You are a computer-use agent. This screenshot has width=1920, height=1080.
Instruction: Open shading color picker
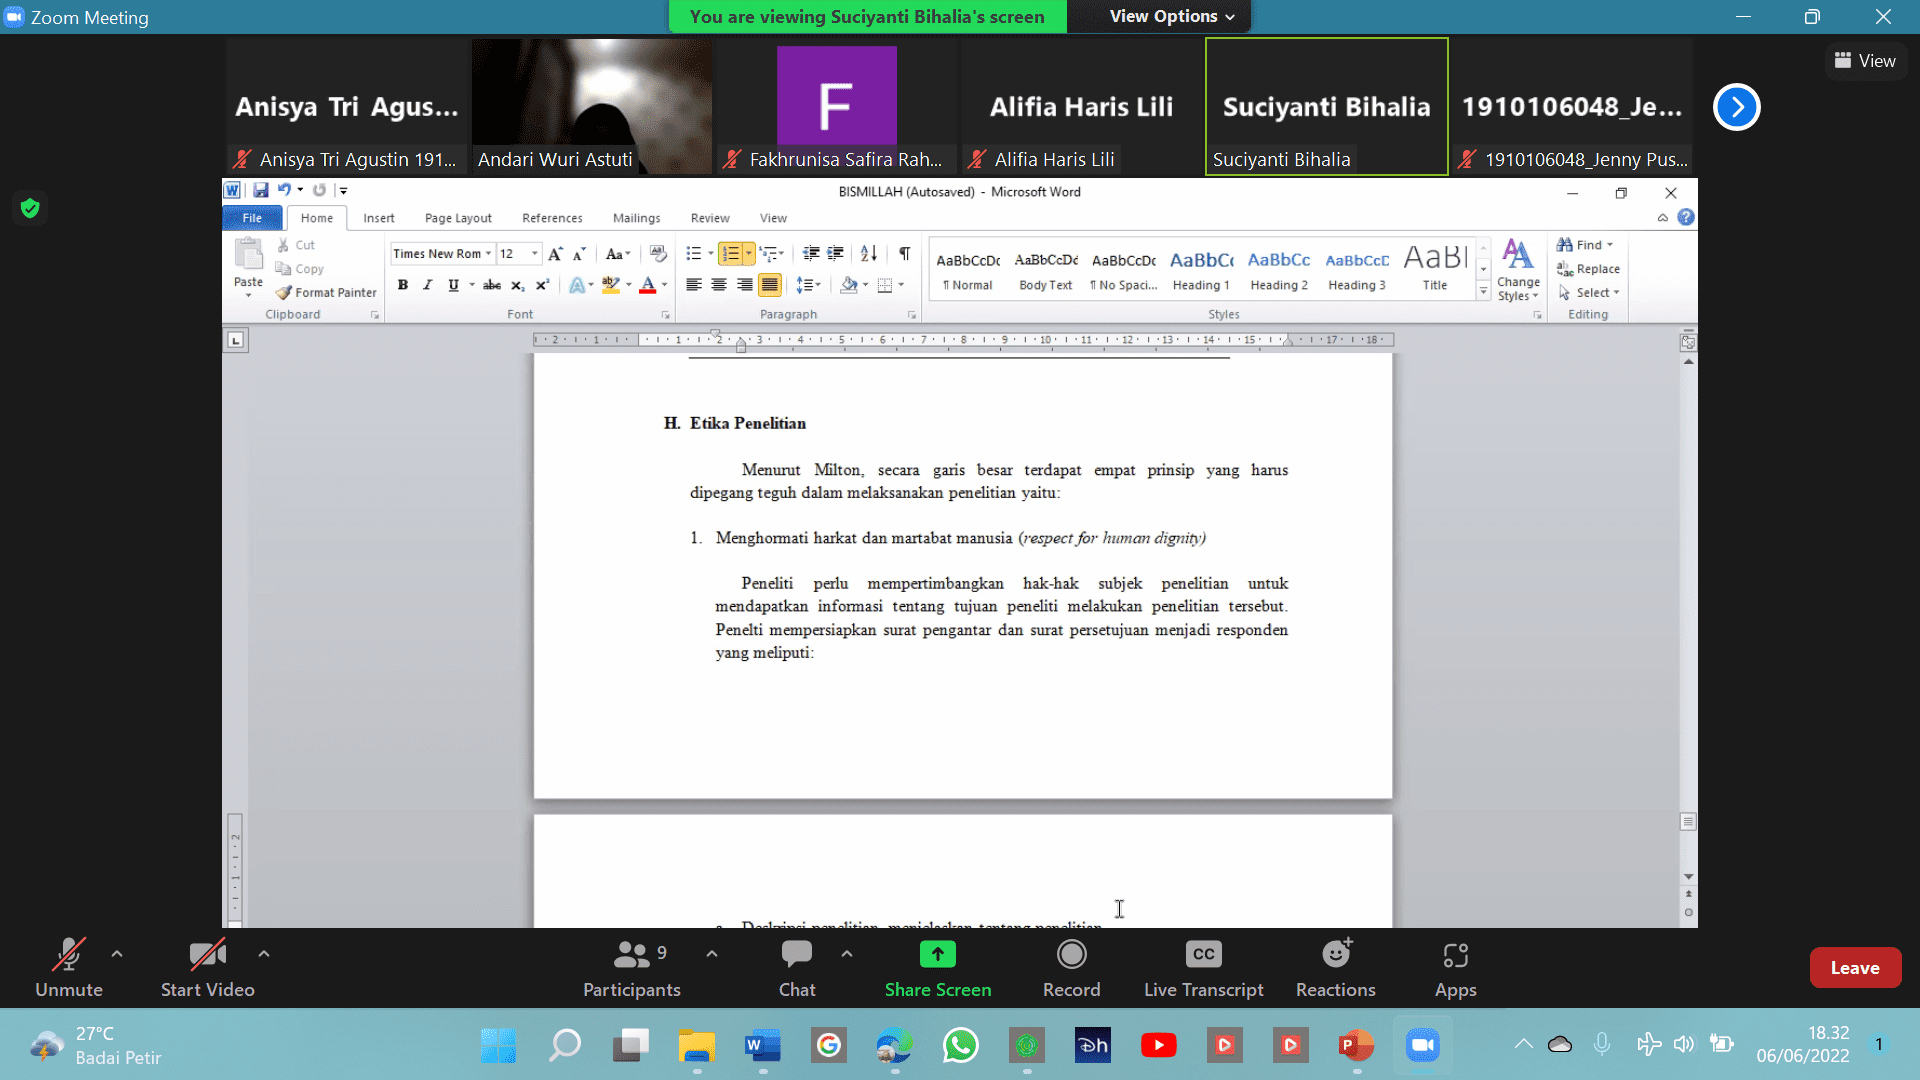pyautogui.click(x=865, y=285)
